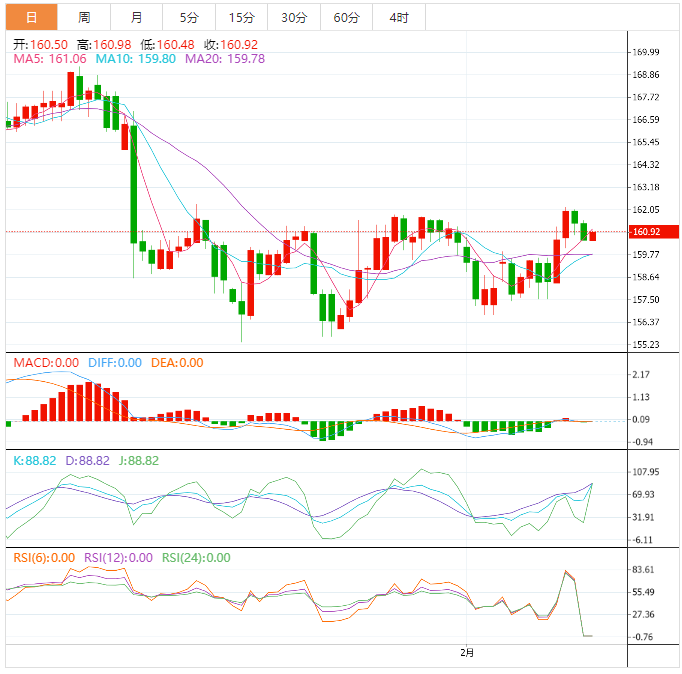
Task: Click the K:88.82 KDJ label
Action: (x=34, y=460)
